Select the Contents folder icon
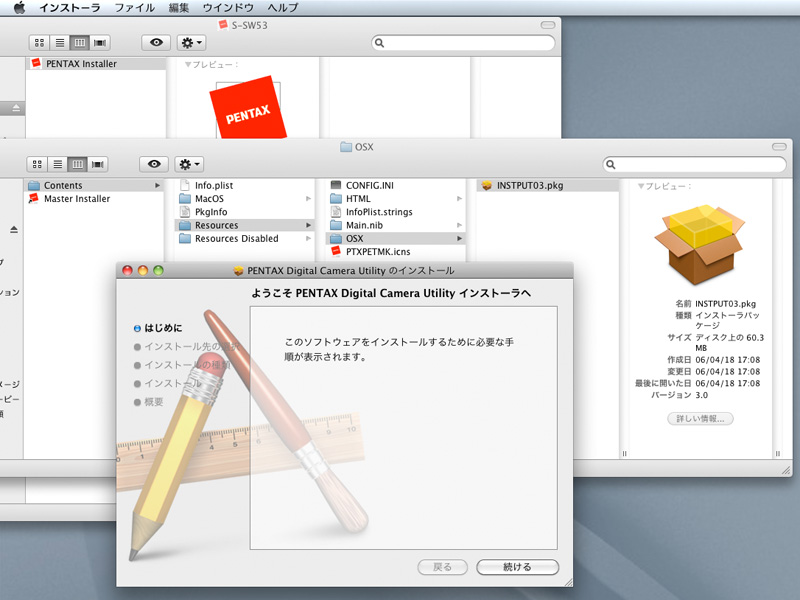This screenshot has height=600, width=800. pos(34,185)
